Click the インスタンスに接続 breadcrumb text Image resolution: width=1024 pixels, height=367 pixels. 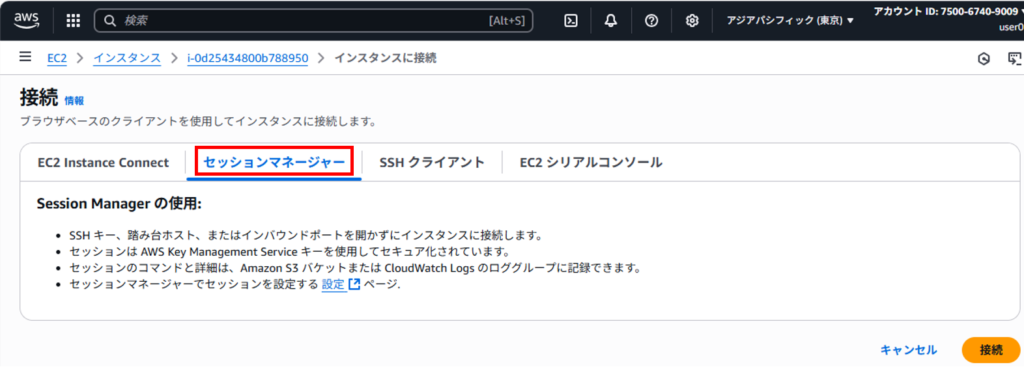coord(385,58)
